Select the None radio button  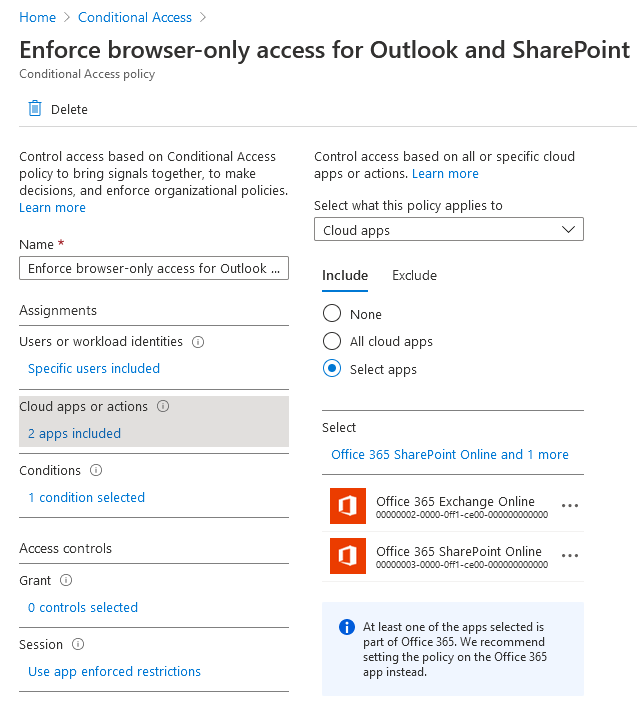click(332, 313)
